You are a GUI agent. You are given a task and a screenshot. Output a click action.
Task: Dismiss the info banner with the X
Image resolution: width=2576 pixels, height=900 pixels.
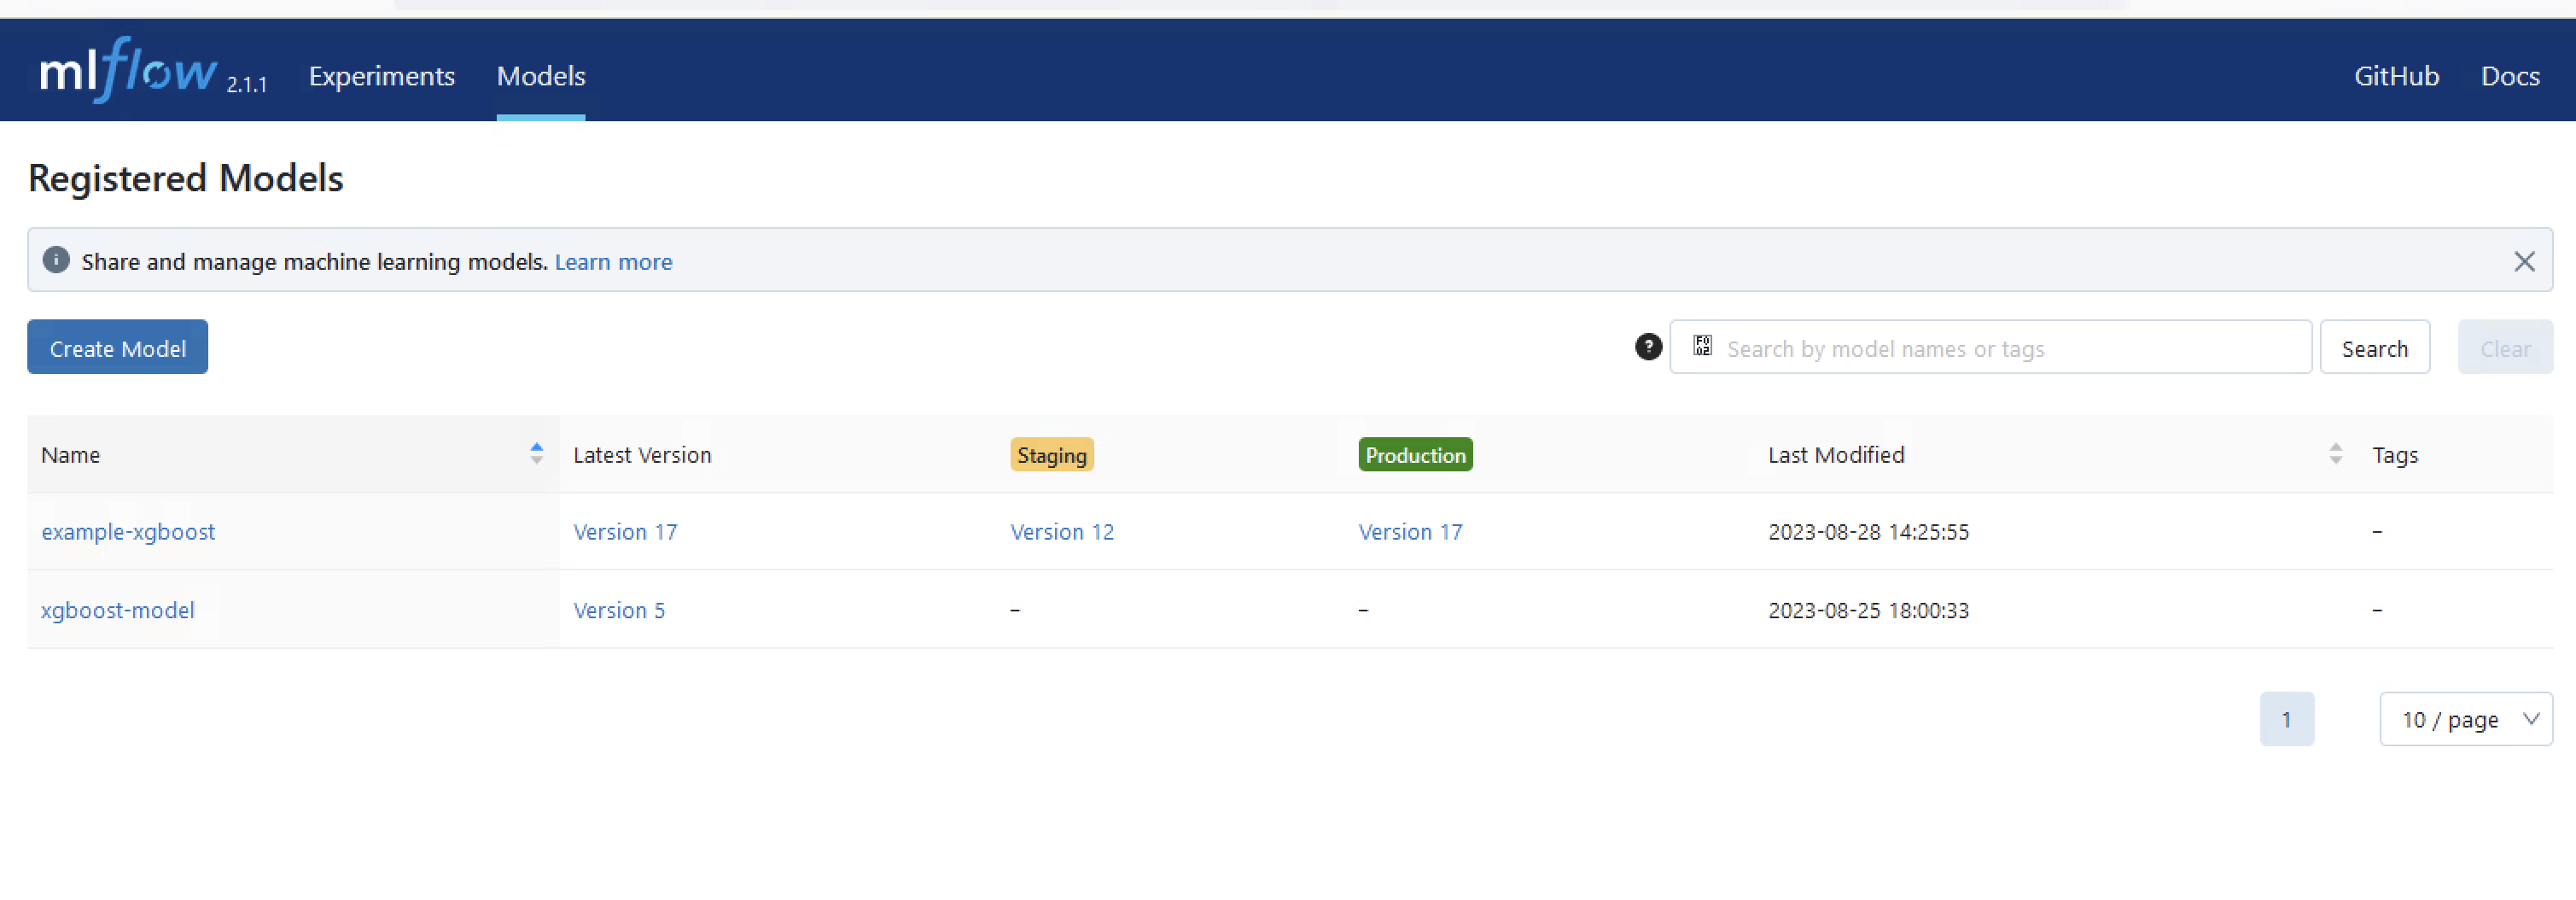point(2524,261)
